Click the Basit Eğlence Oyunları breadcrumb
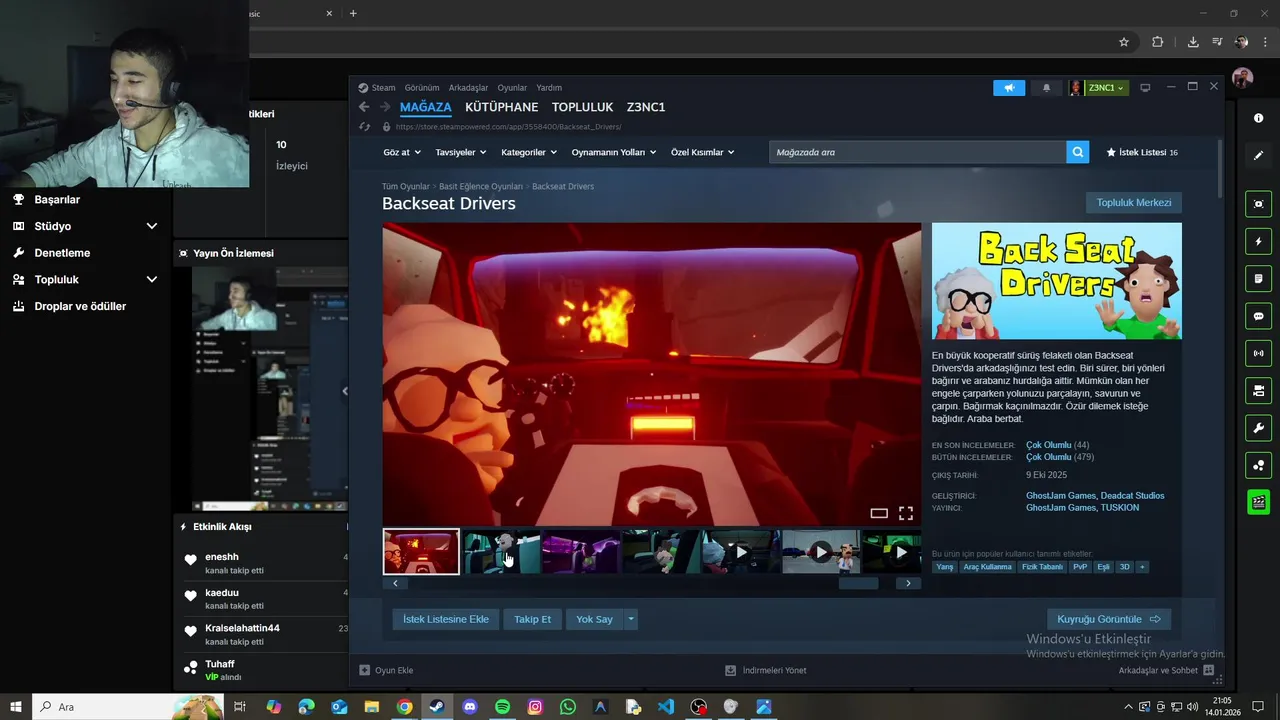1280x720 pixels. click(481, 187)
